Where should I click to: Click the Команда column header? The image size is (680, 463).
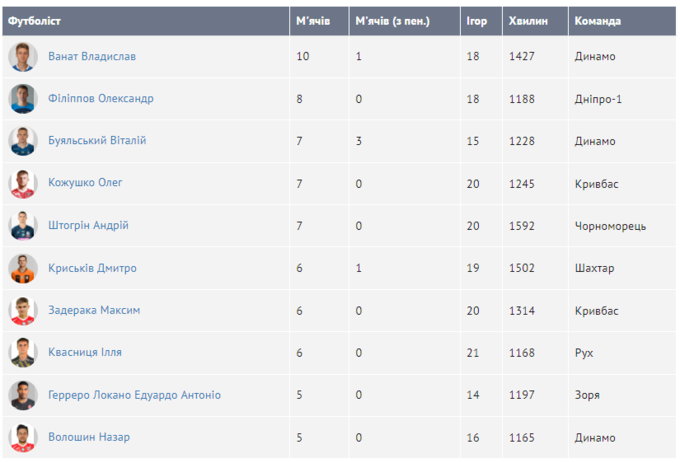click(598, 20)
